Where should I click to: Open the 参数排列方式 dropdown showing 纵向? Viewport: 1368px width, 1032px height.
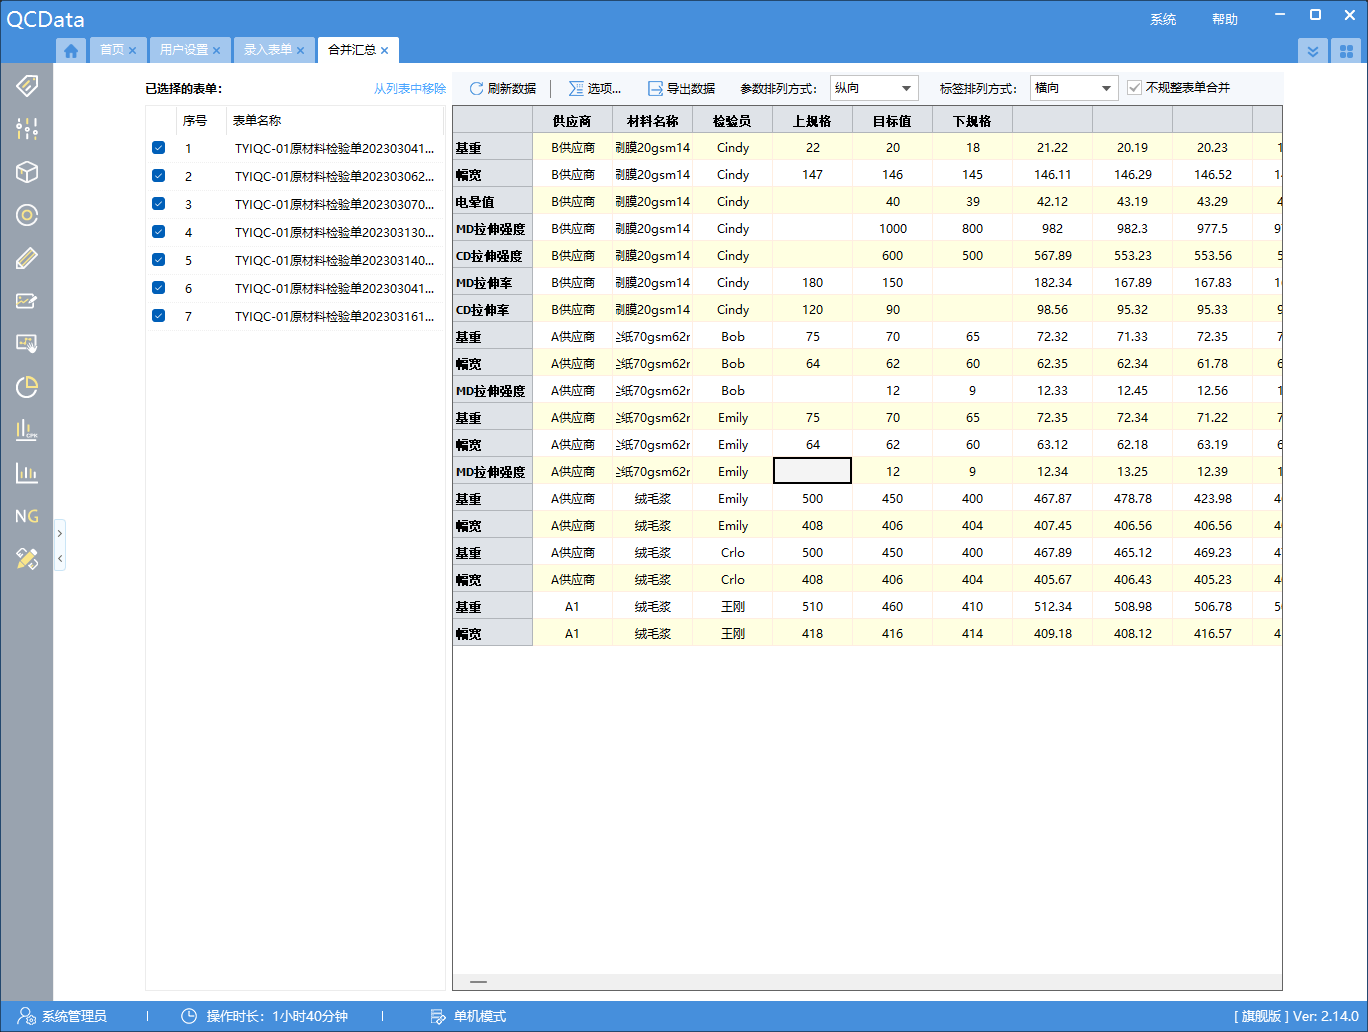pos(873,88)
